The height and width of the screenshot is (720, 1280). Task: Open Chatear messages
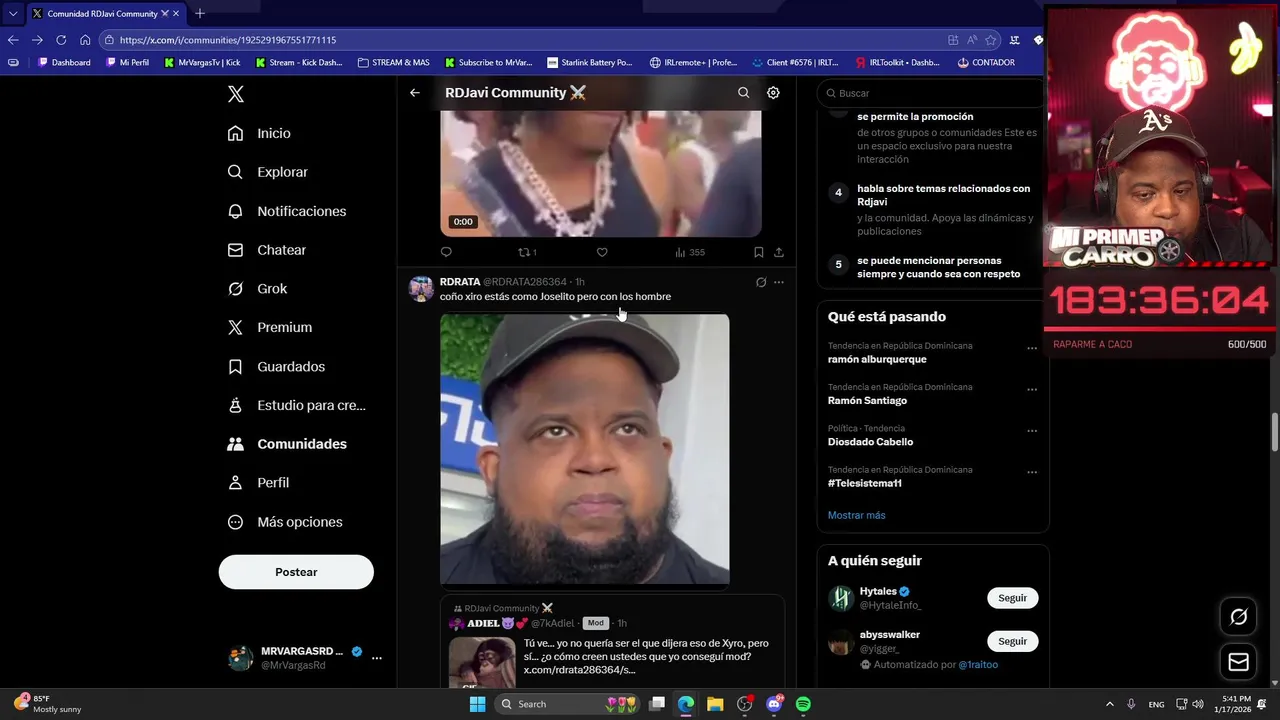pyautogui.click(x=266, y=250)
